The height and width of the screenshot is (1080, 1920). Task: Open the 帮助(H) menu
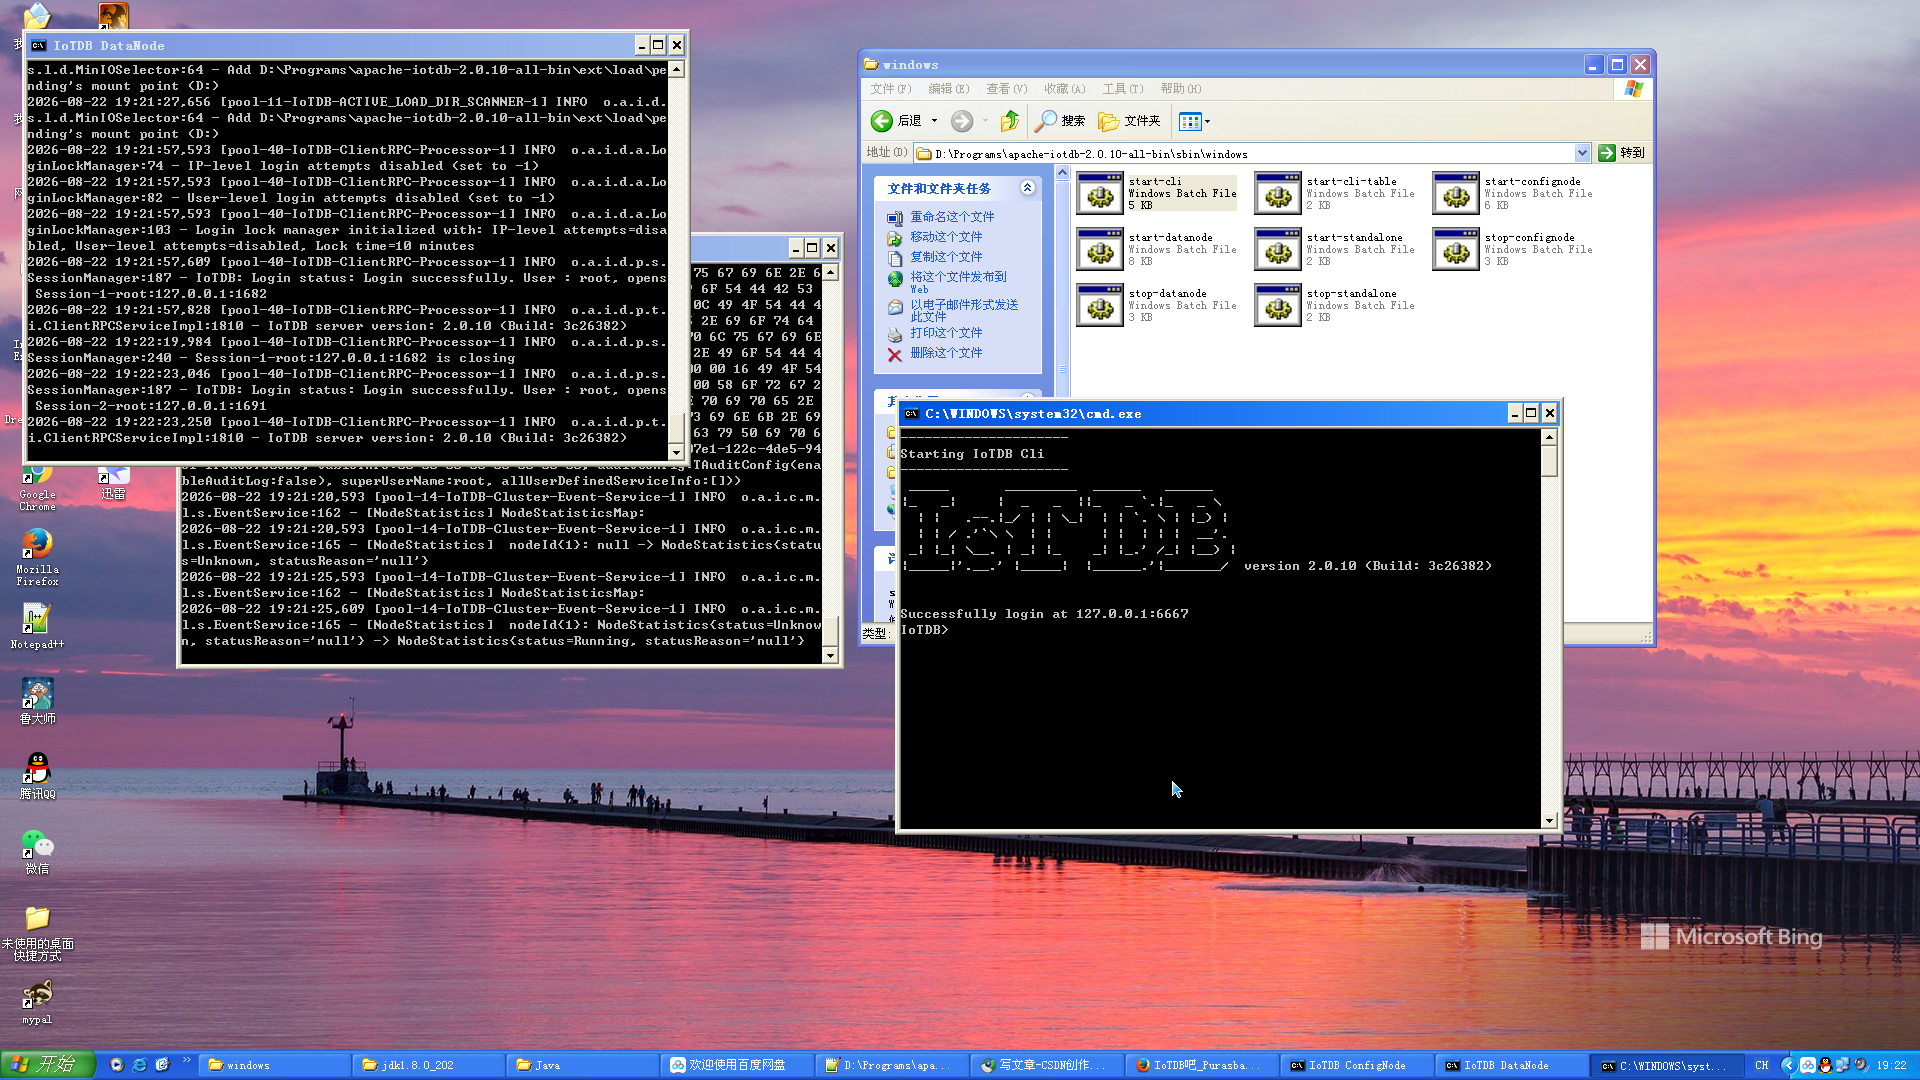click(x=1181, y=89)
